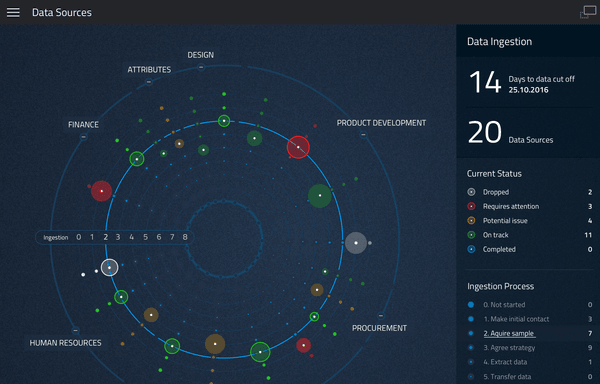The width and height of the screenshot is (600, 384).
Task: Click the On track status icon
Action: pos(471,235)
